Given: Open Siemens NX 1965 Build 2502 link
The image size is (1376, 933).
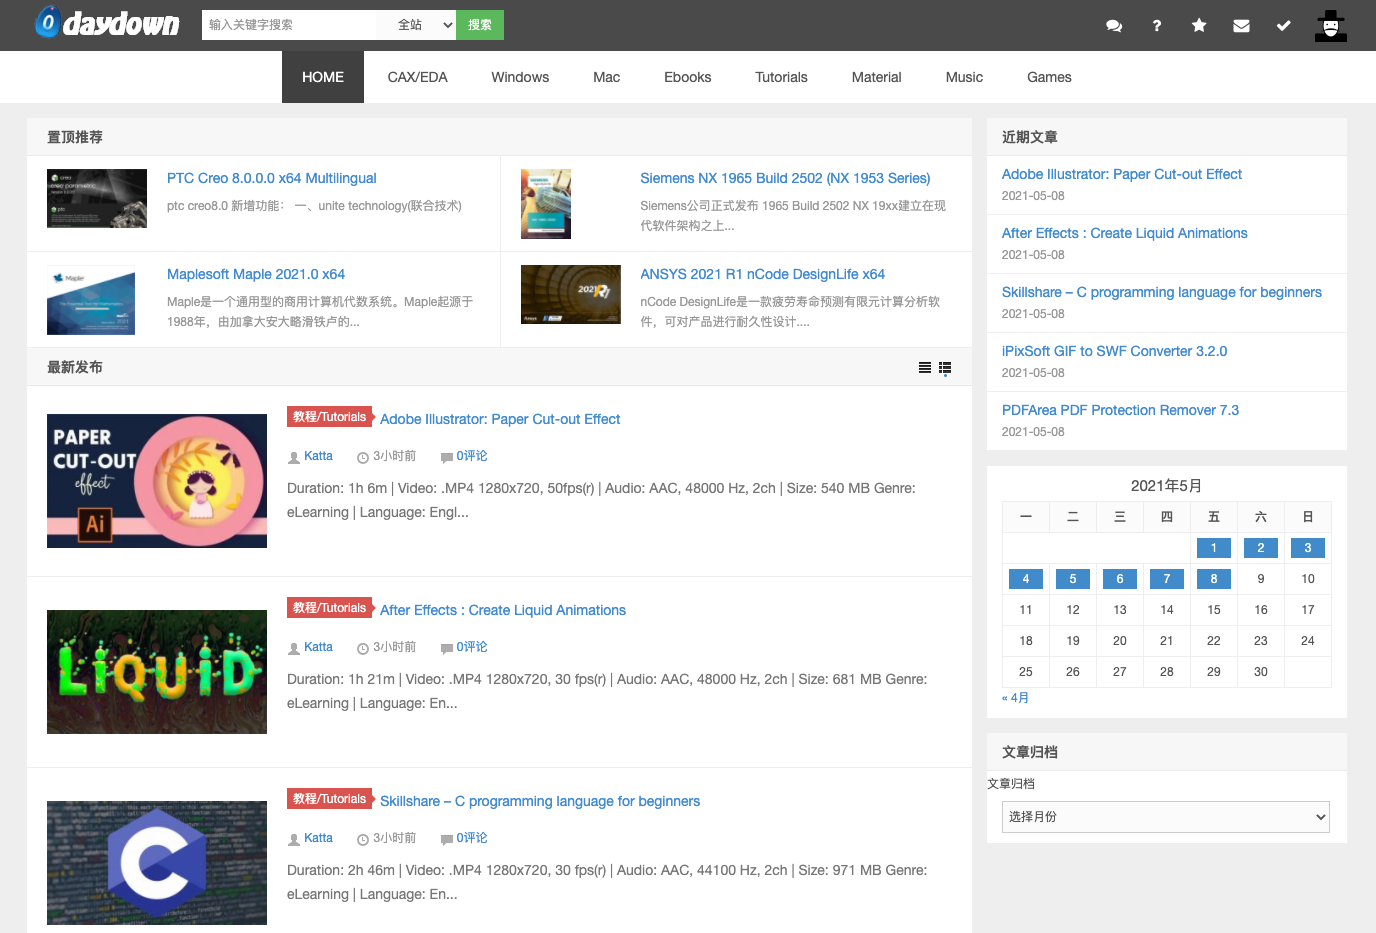Looking at the screenshot, I should coord(785,178).
